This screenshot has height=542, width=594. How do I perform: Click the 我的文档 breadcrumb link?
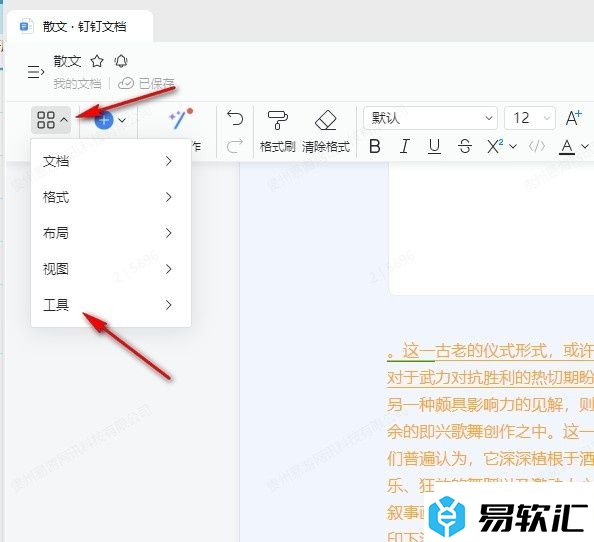77,83
